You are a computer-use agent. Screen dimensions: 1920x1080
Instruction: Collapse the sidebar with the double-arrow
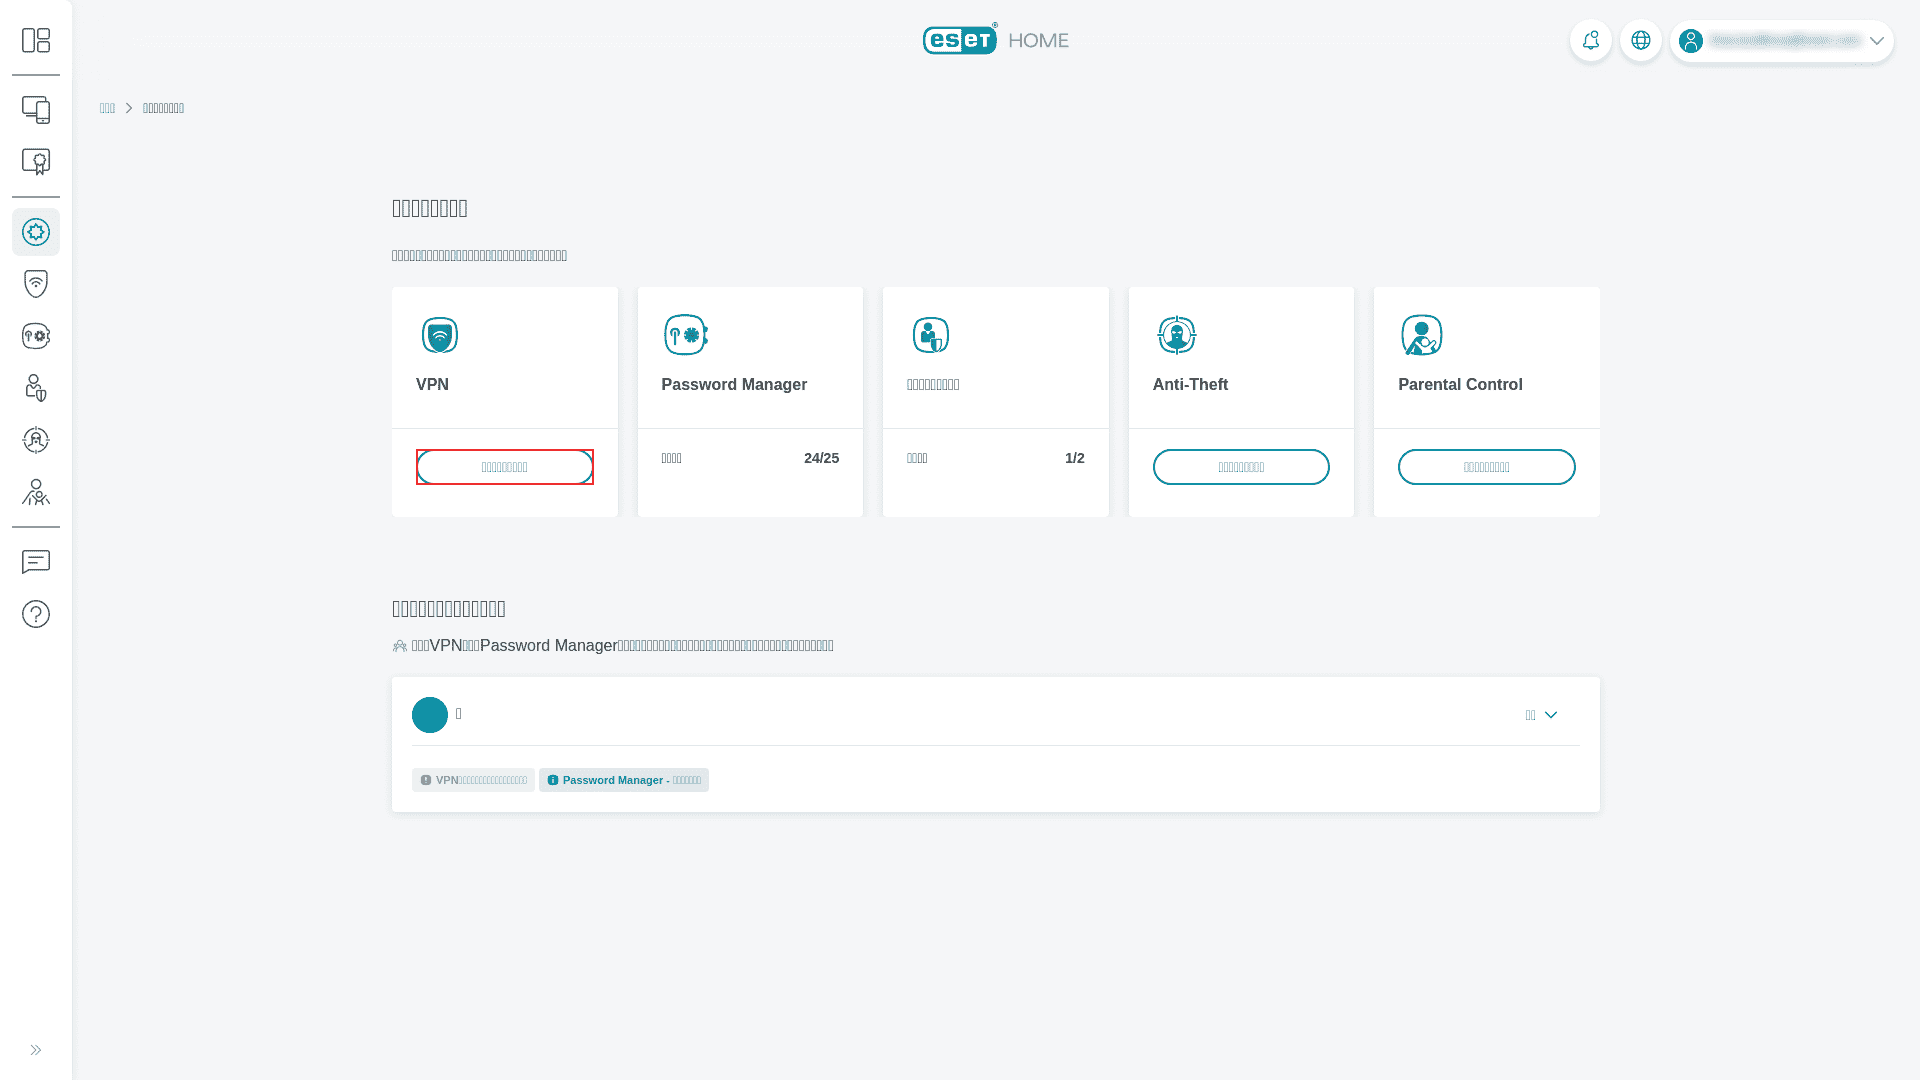(x=36, y=1049)
